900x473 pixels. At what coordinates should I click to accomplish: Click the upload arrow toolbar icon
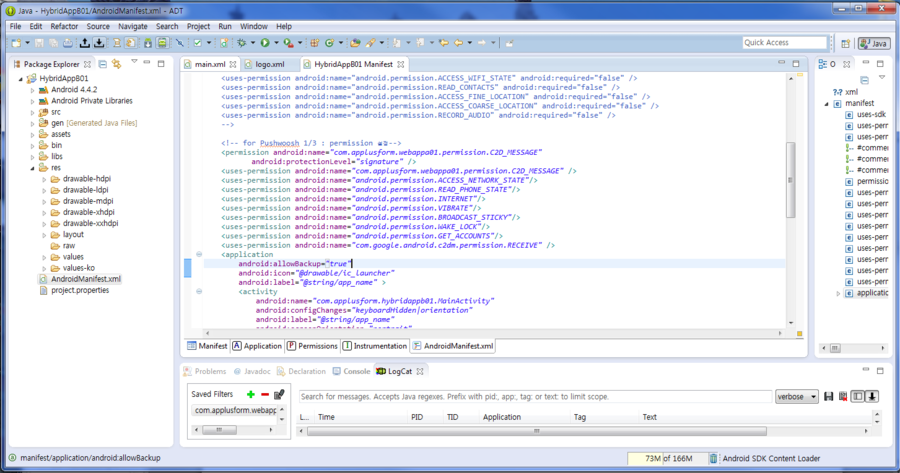(x=84, y=43)
